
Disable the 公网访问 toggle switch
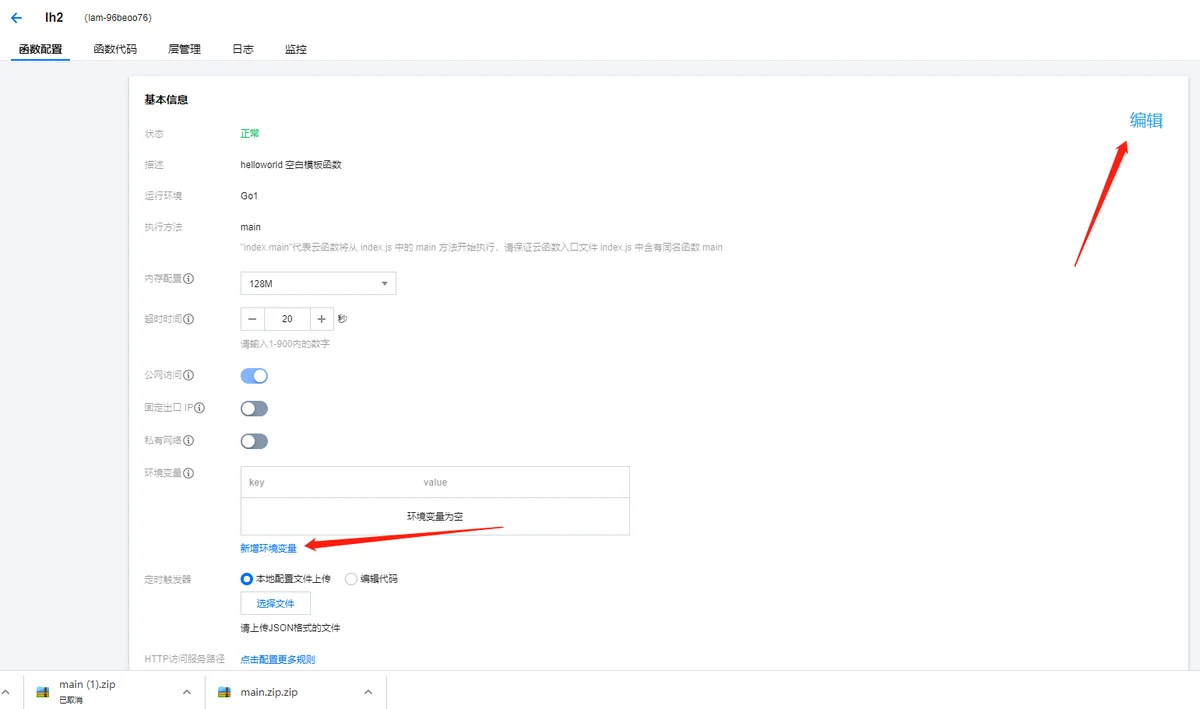(254, 376)
